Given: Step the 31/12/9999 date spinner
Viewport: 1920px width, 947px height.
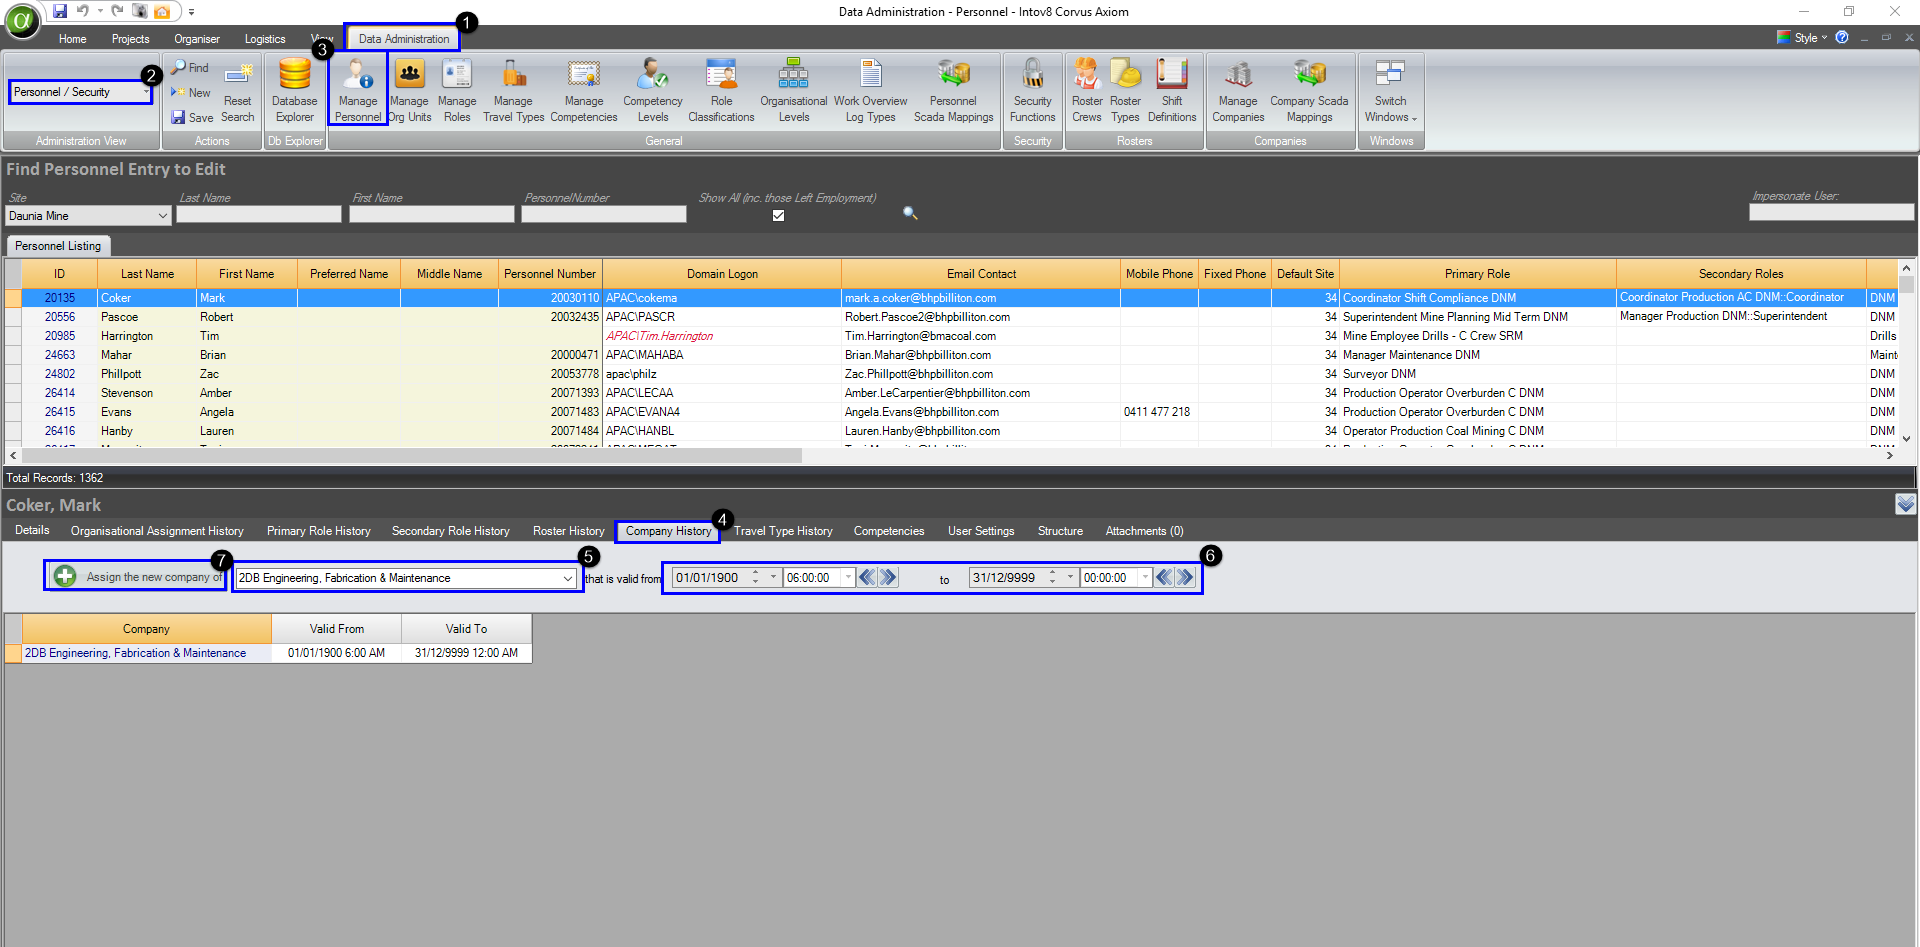Looking at the screenshot, I should pos(1052,577).
